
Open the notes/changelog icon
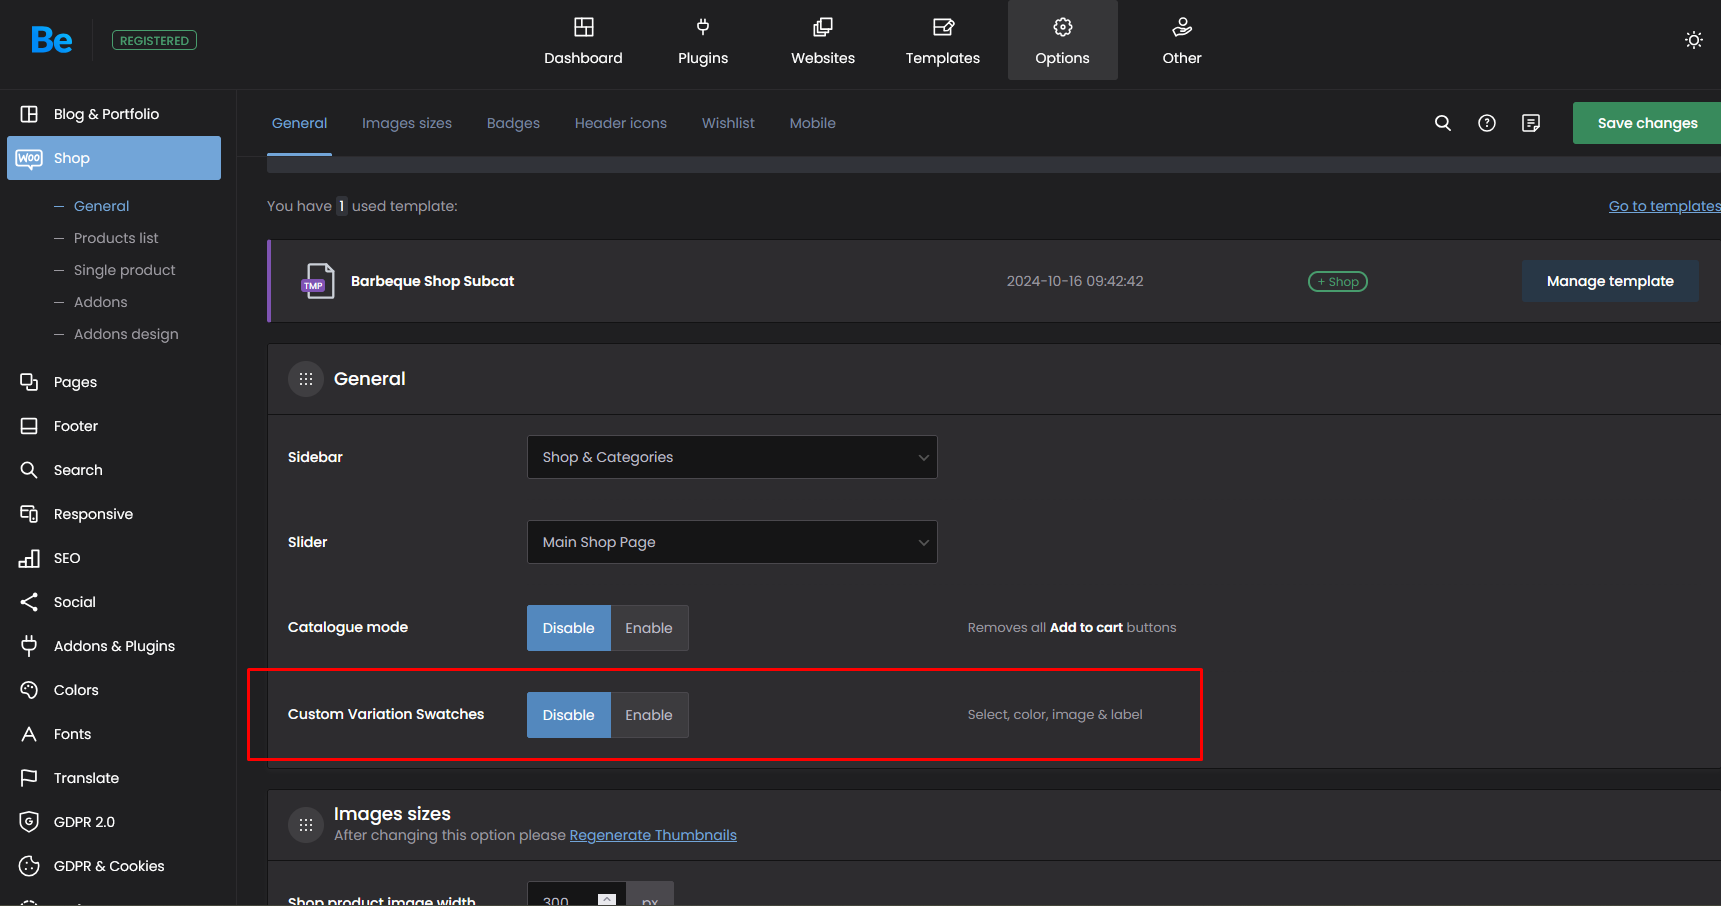tap(1531, 123)
